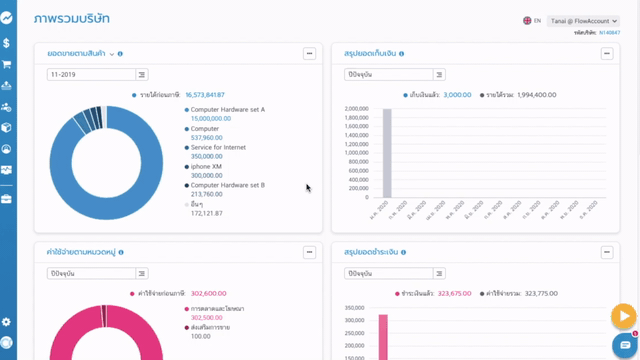The height and width of the screenshot is (360, 640).
Task: Click info icon next to สรุปยอดชำระเงิน
Action: [x=403, y=252]
